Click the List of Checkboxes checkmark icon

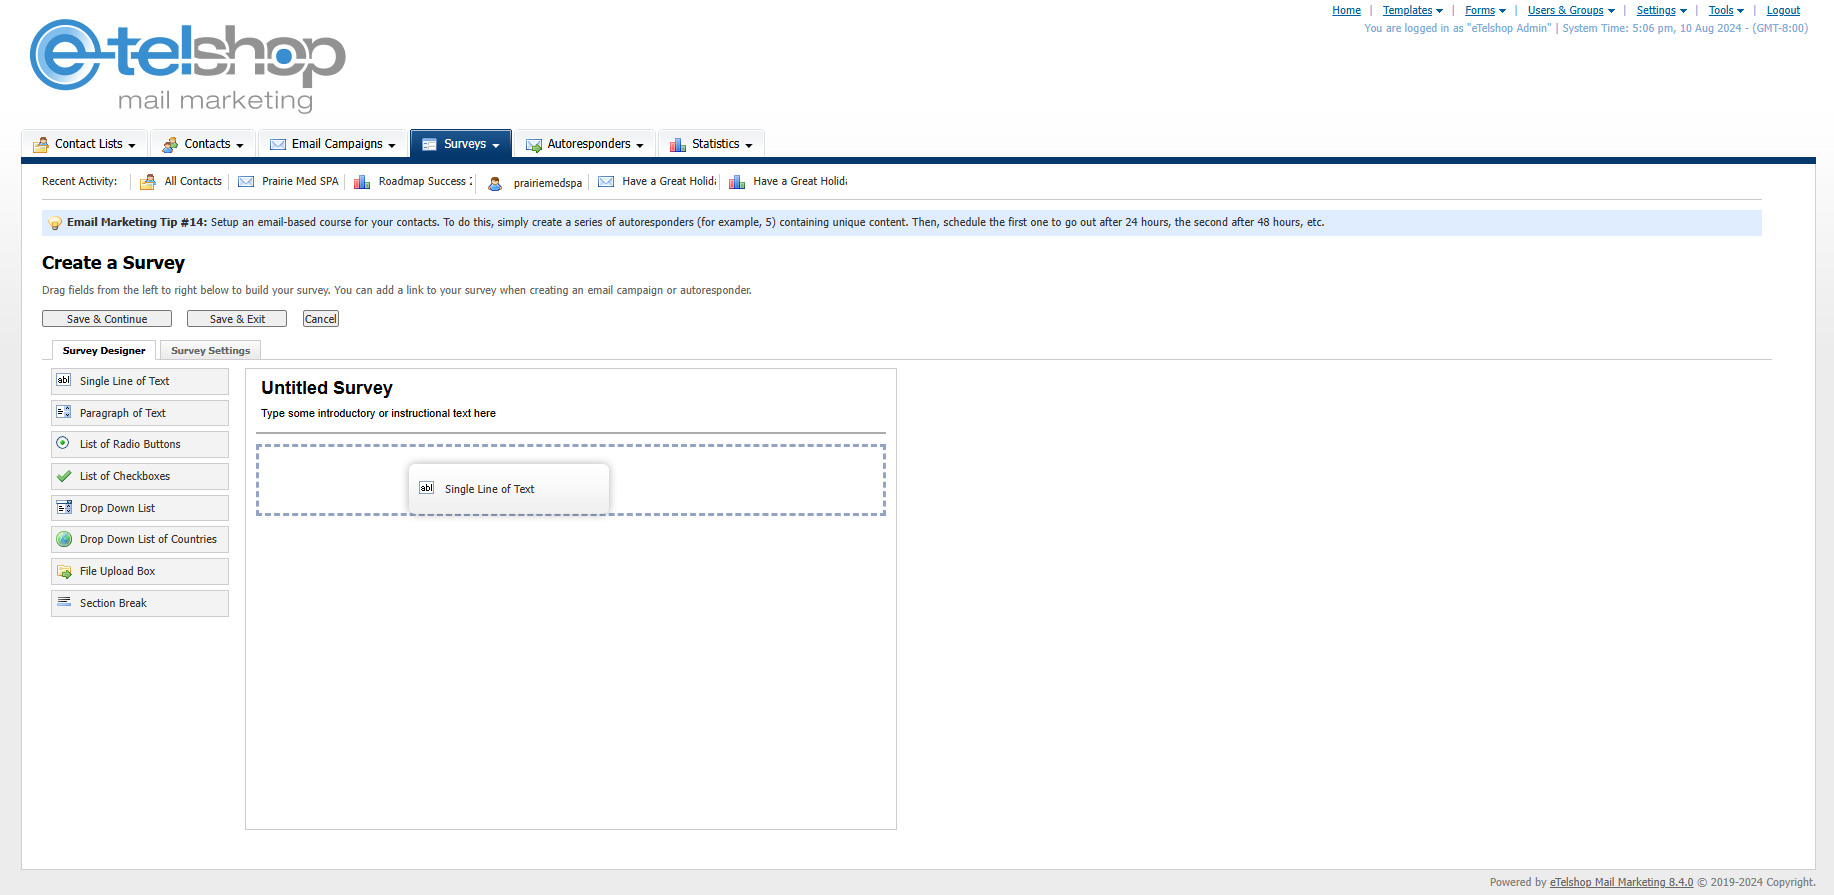coord(64,476)
